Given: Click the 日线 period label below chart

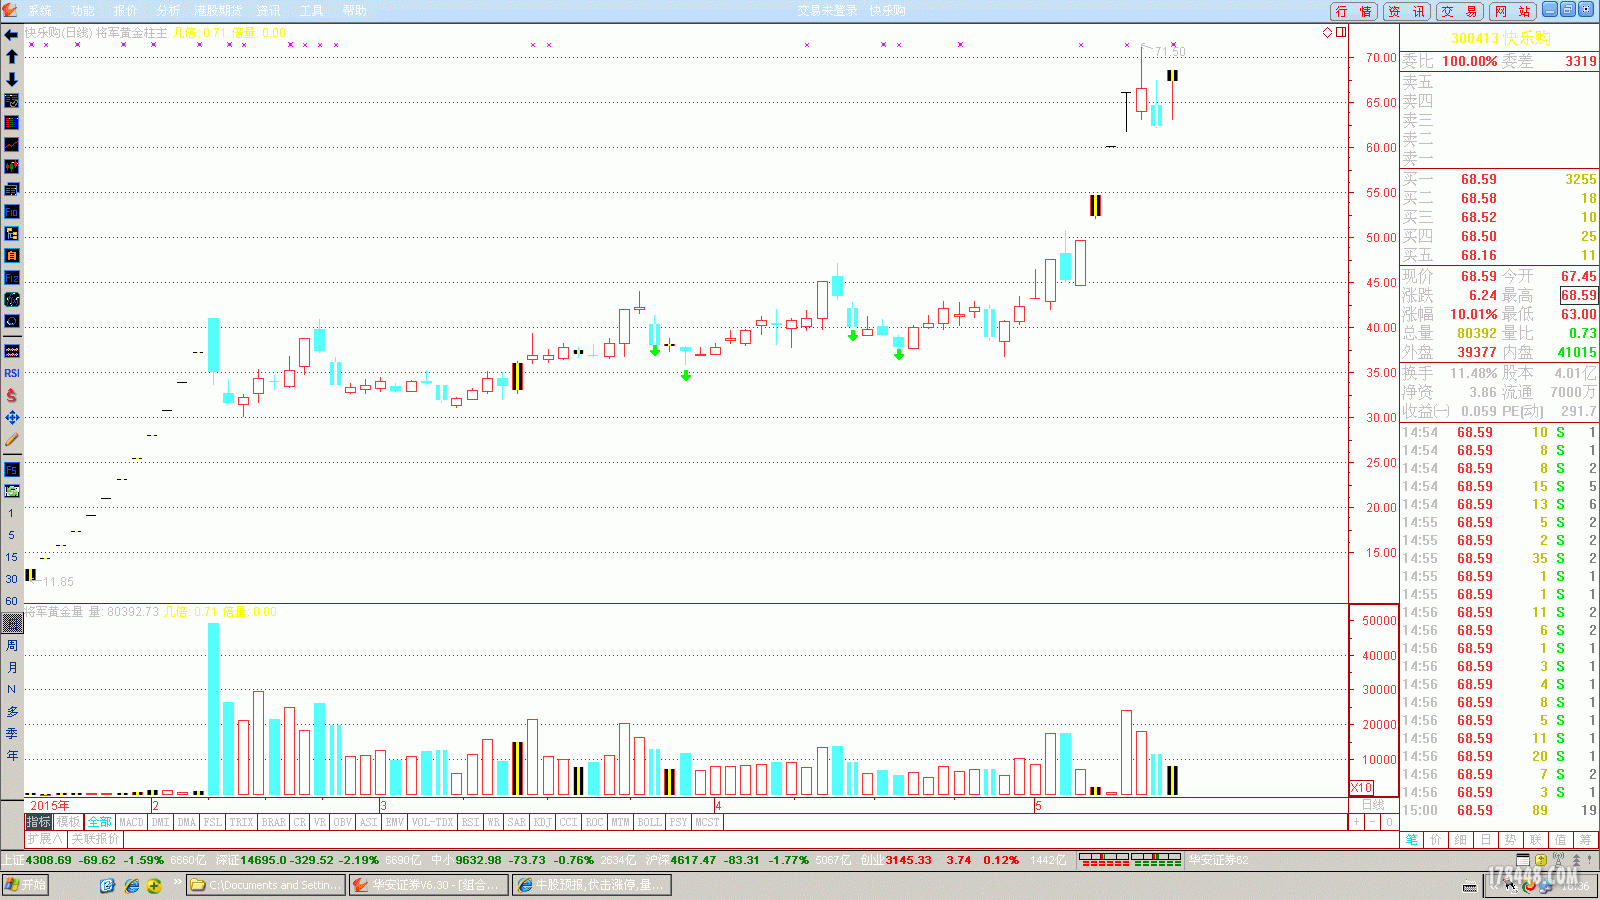Looking at the screenshot, I should coord(1373,805).
